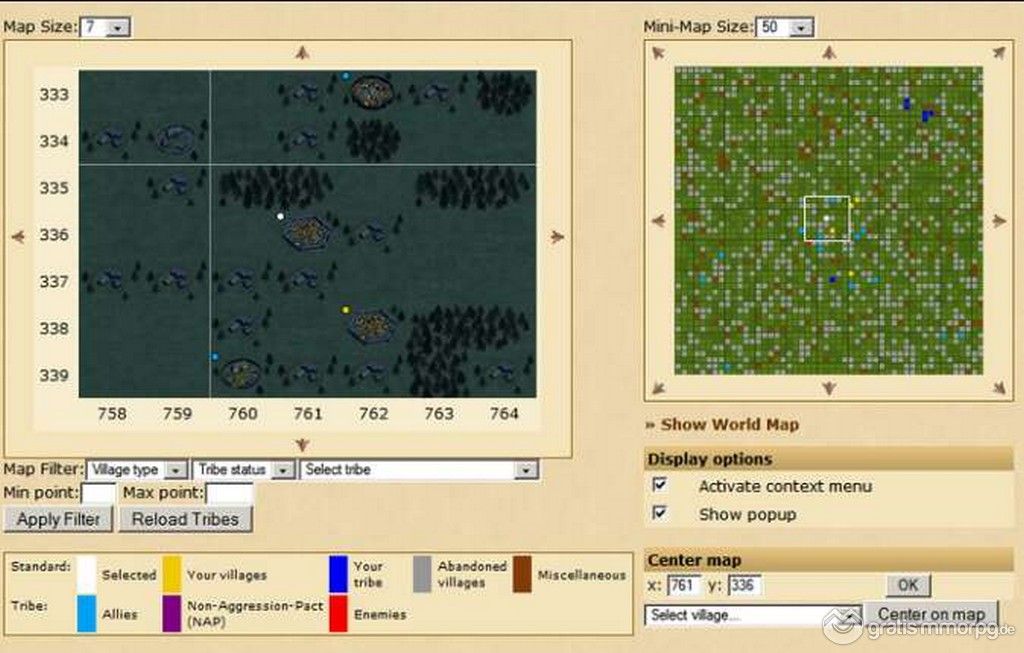Open Show World Map link
The width and height of the screenshot is (1024, 653).
(729, 424)
